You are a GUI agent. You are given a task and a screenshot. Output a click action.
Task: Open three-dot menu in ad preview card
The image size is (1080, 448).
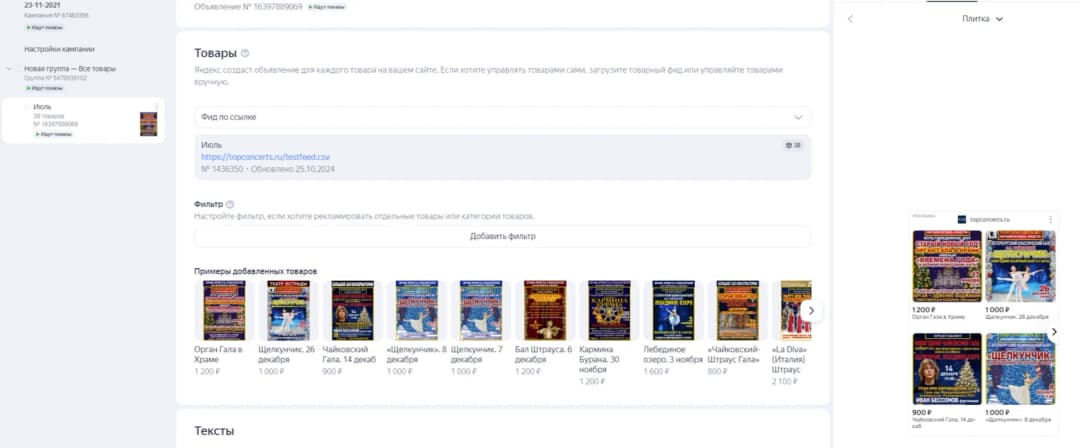click(1050, 219)
